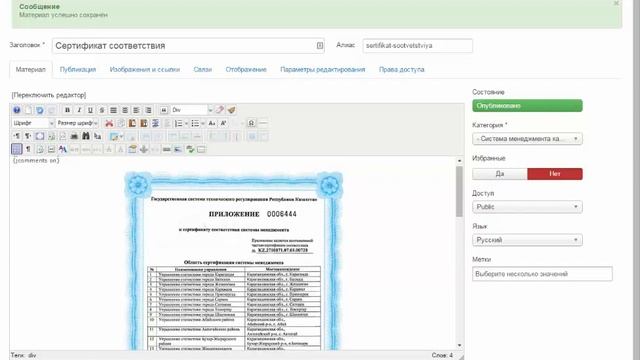Toggle fullscreen editor mode
This screenshot has width=640, height=360.
tap(40, 136)
